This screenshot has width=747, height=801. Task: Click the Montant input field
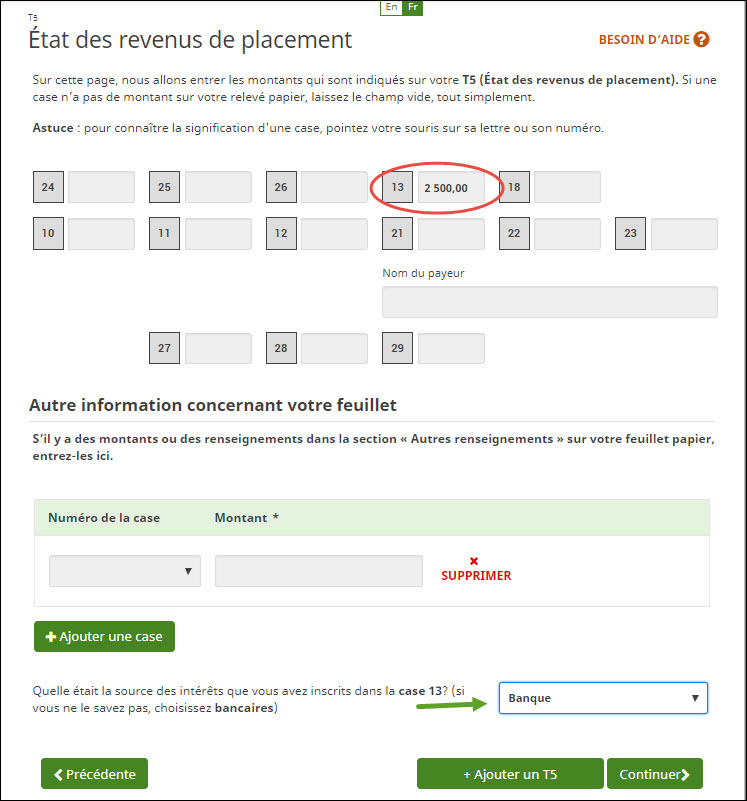(318, 571)
